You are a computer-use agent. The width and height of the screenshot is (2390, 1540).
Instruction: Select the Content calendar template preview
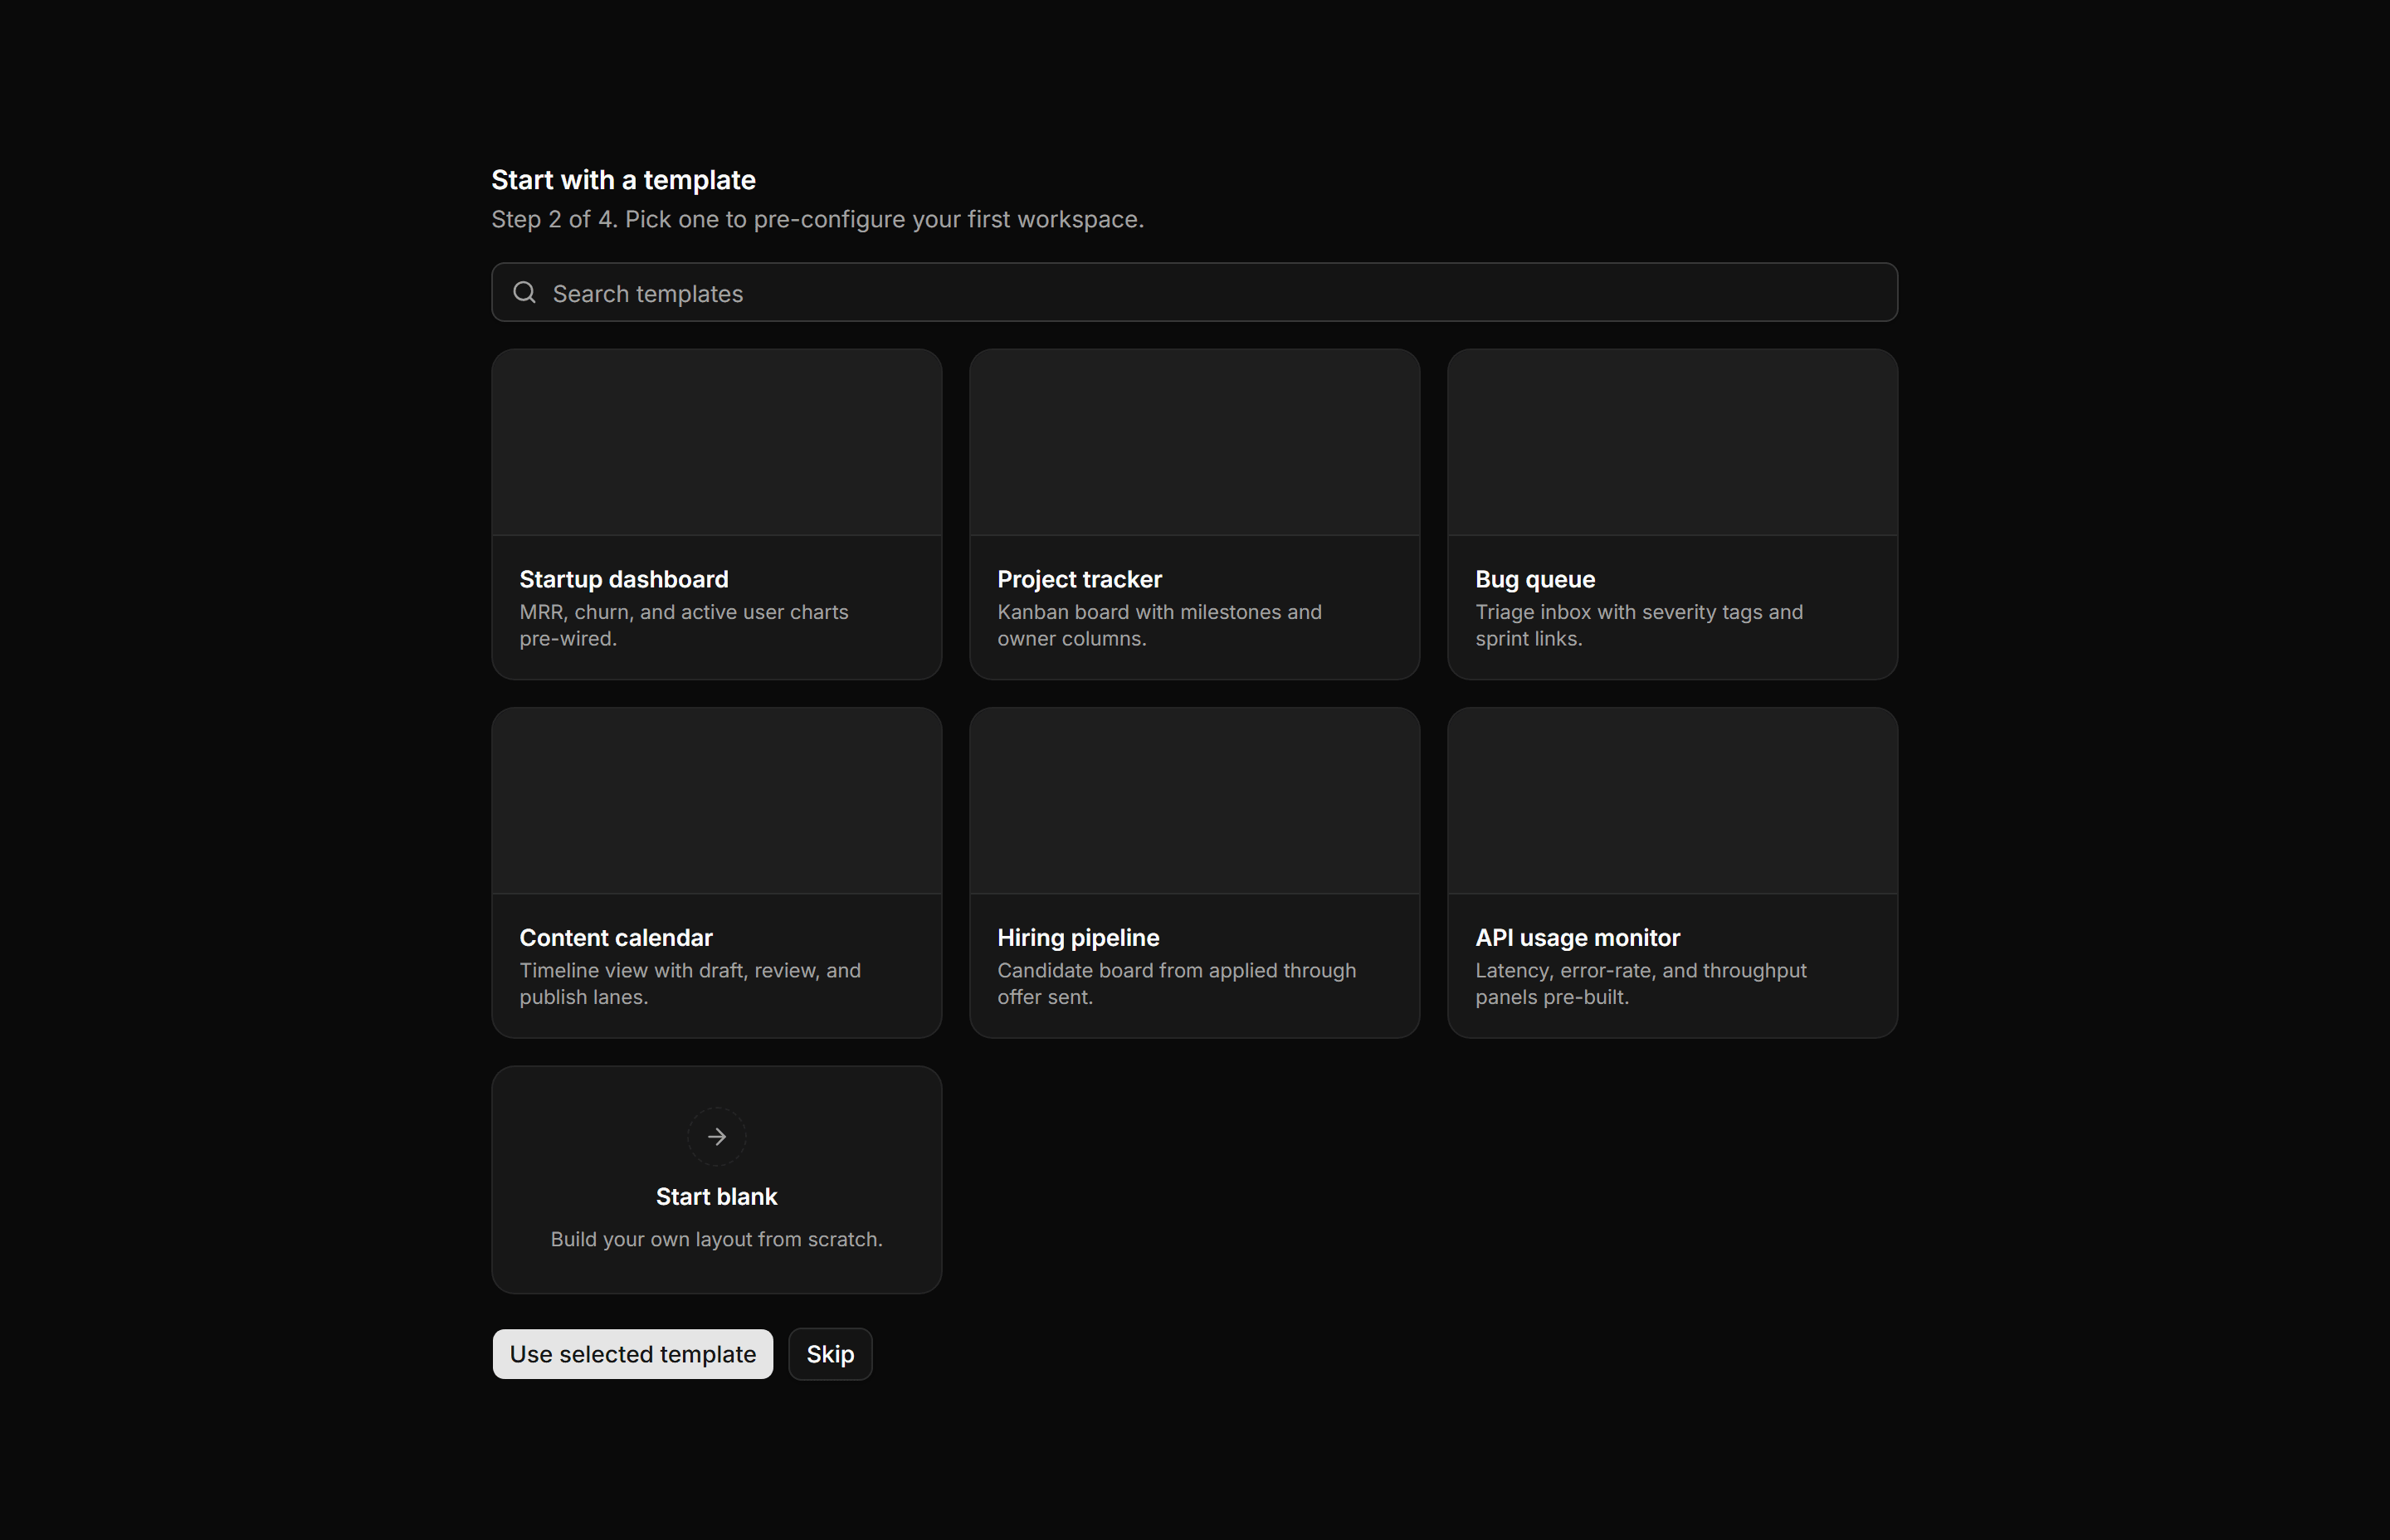(x=716, y=801)
